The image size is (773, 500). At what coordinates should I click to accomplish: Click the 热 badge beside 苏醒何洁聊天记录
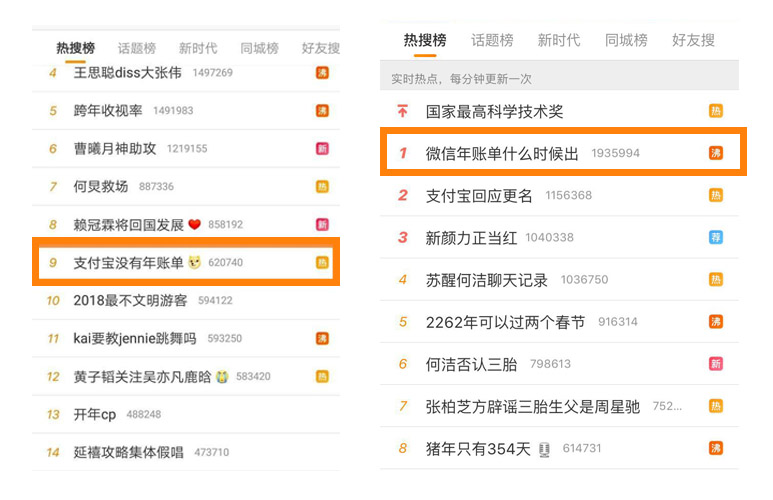pyautogui.click(x=716, y=280)
